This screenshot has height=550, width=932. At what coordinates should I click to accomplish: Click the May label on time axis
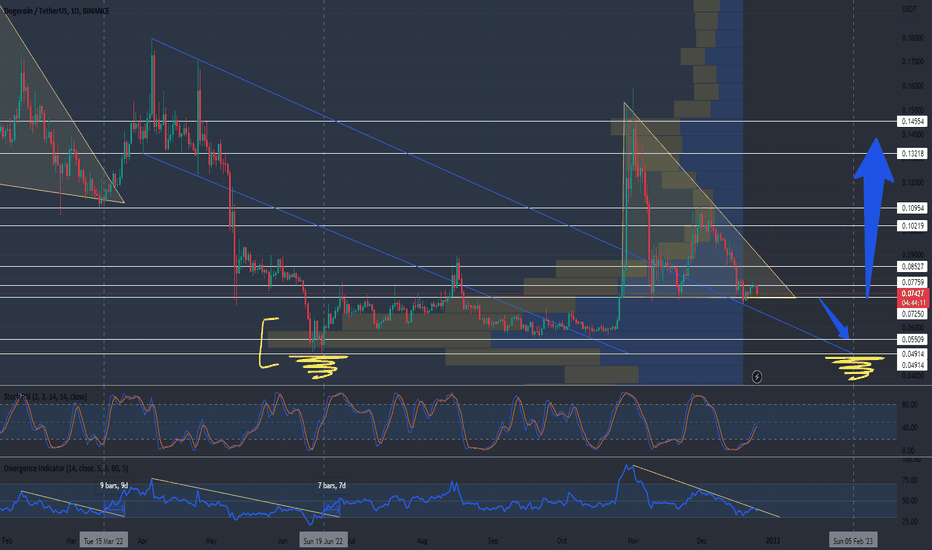(x=211, y=540)
